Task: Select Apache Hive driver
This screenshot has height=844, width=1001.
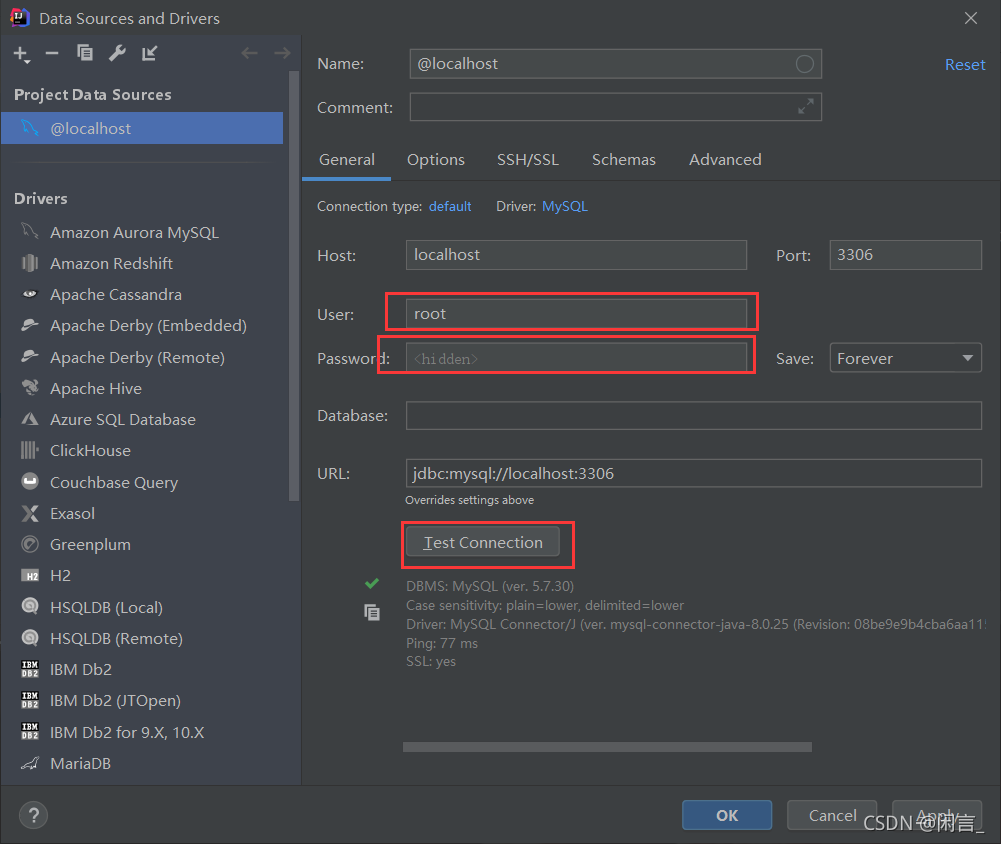Action: coord(96,388)
